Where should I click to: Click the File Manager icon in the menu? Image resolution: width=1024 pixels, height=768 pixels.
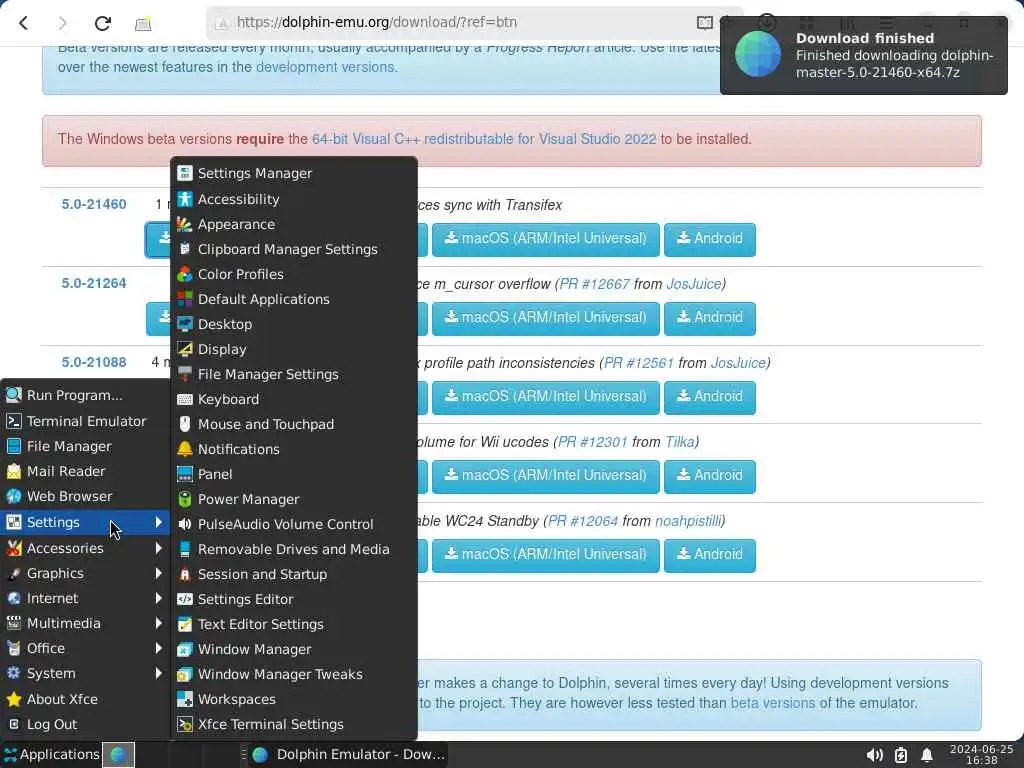(14, 446)
